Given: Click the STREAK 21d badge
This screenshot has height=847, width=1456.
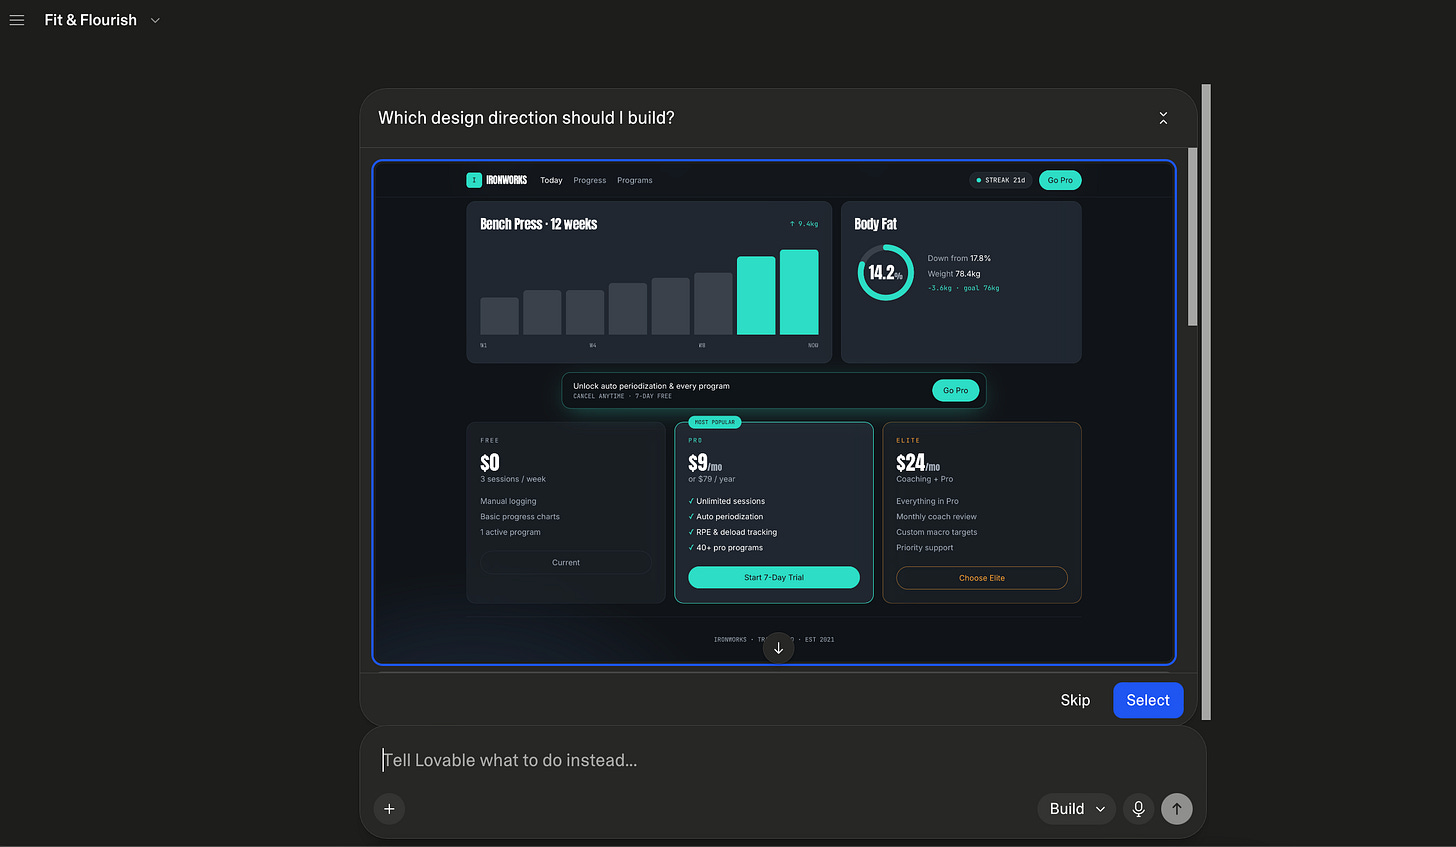Looking at the screenshot, I should pyautogui.click(x=1001, y=180).
